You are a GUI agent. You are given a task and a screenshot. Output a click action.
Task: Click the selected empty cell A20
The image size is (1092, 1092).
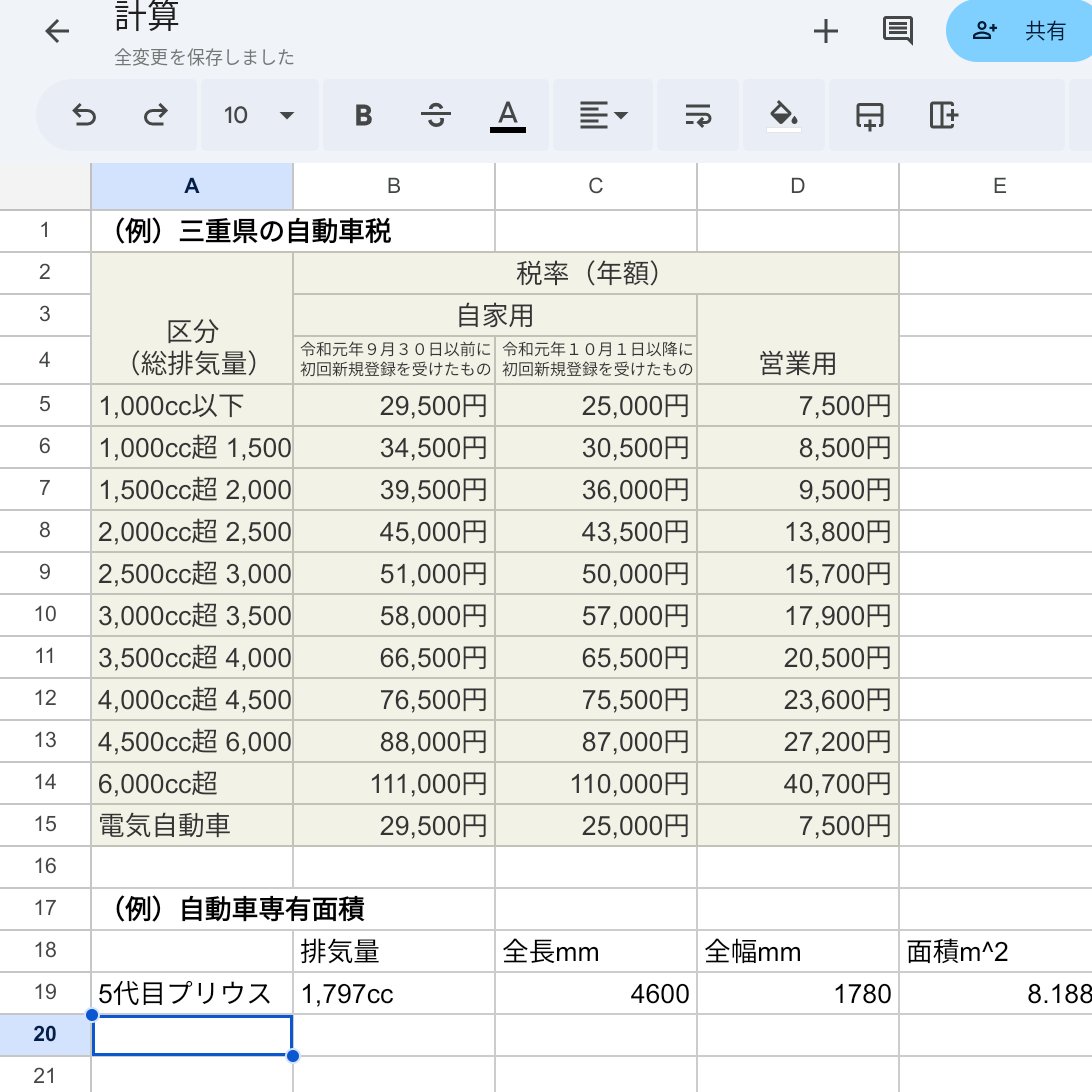[192, 1035]
